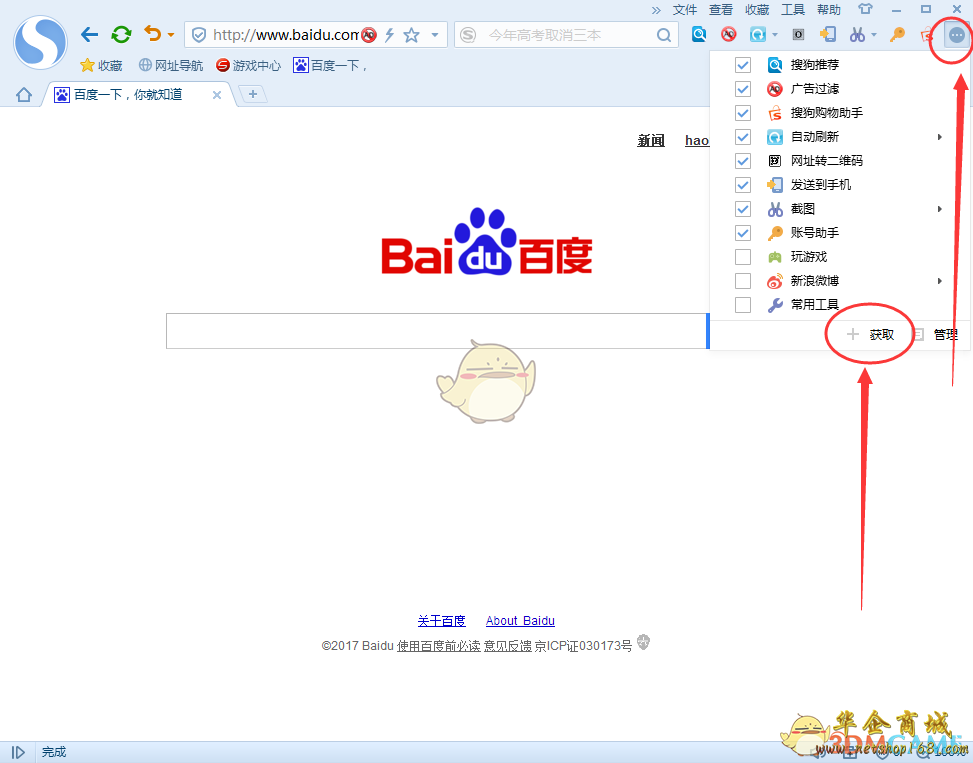Screen dimensions: 973x763
Task: Click the orange undo/restore icon
Action: pyautogui.click(x=153, y=33)
